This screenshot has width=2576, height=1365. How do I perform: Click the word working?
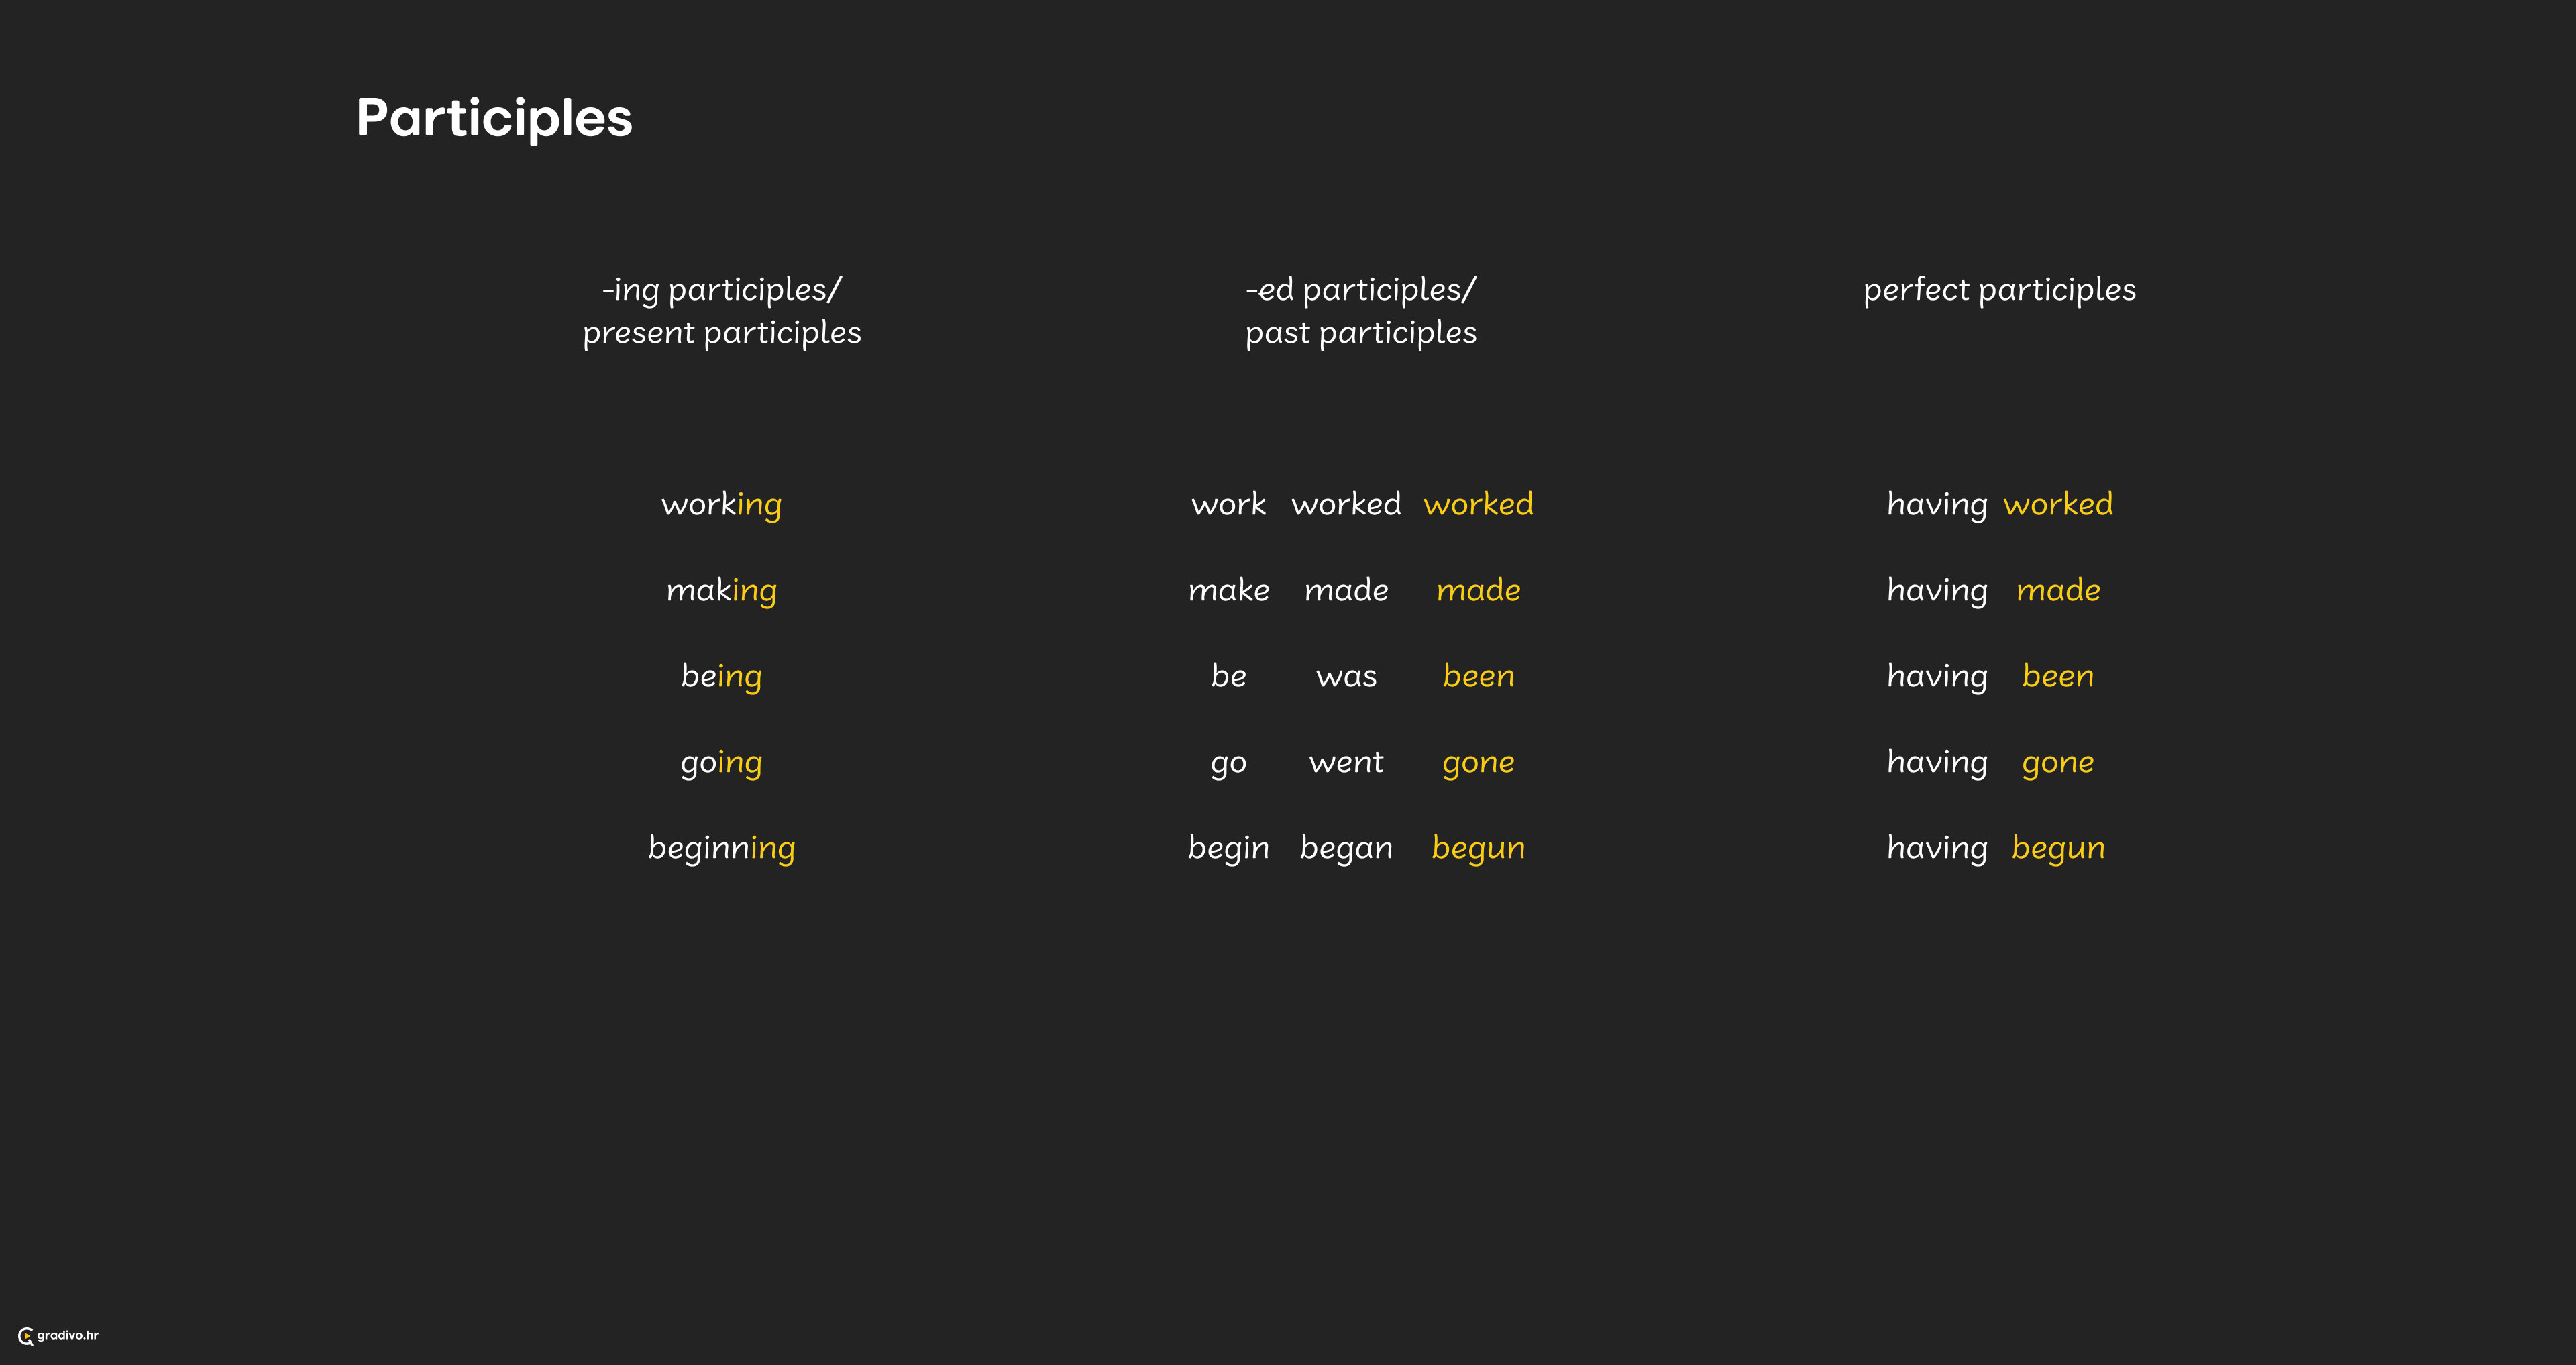tap(722, 505)
